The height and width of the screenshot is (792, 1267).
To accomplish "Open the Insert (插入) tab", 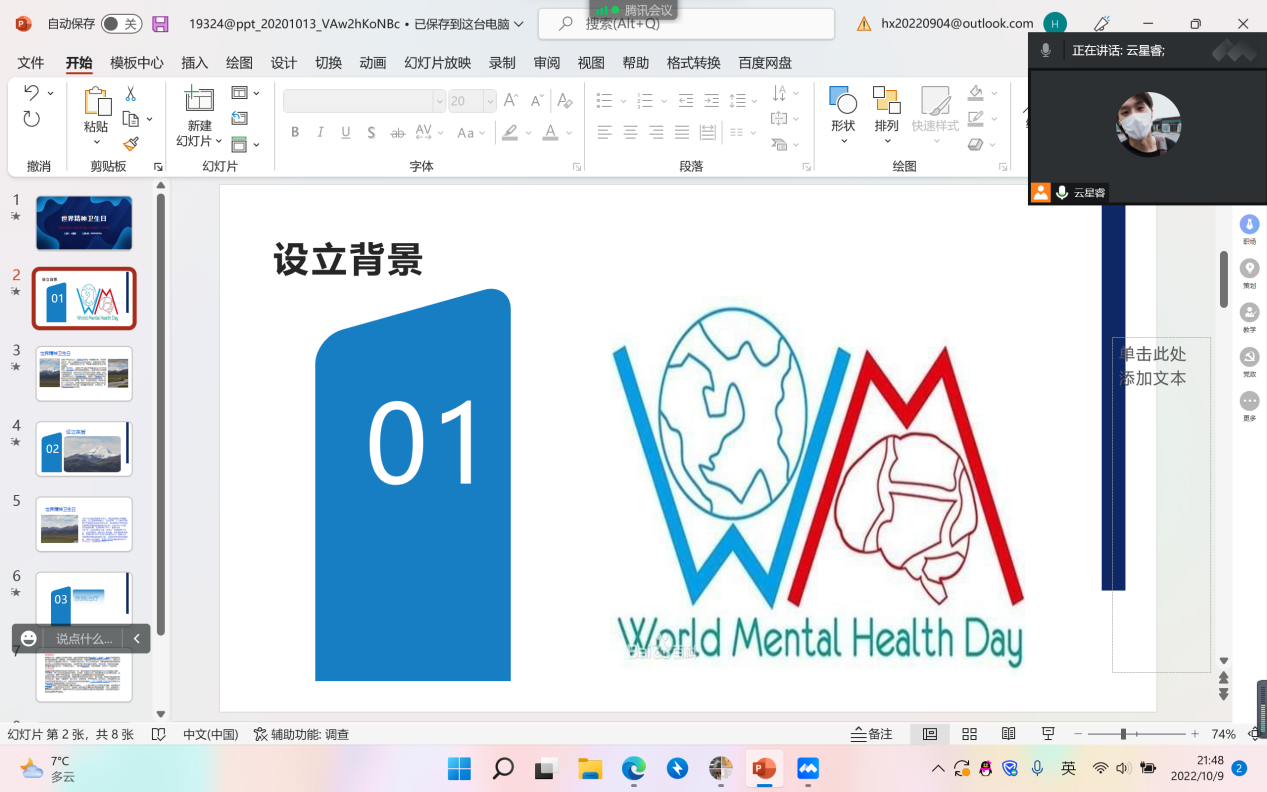I will click(195, 63).
